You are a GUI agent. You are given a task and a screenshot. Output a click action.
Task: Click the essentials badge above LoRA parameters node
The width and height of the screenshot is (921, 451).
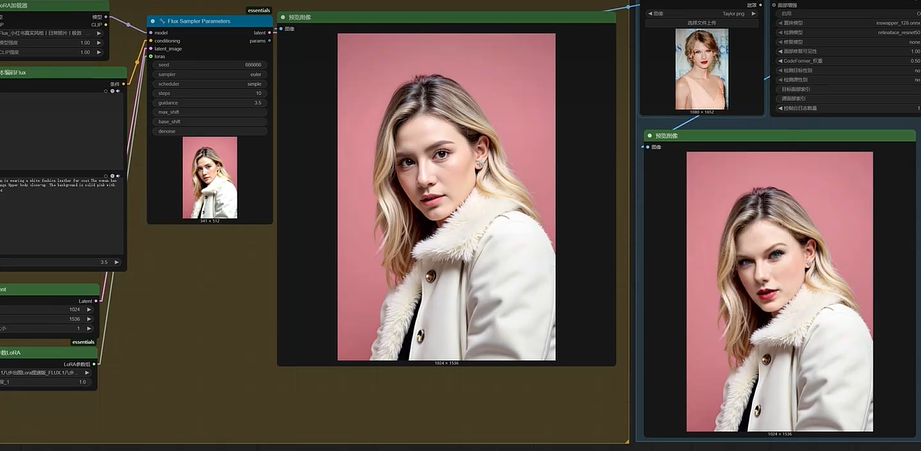click(x=83, y=342)
